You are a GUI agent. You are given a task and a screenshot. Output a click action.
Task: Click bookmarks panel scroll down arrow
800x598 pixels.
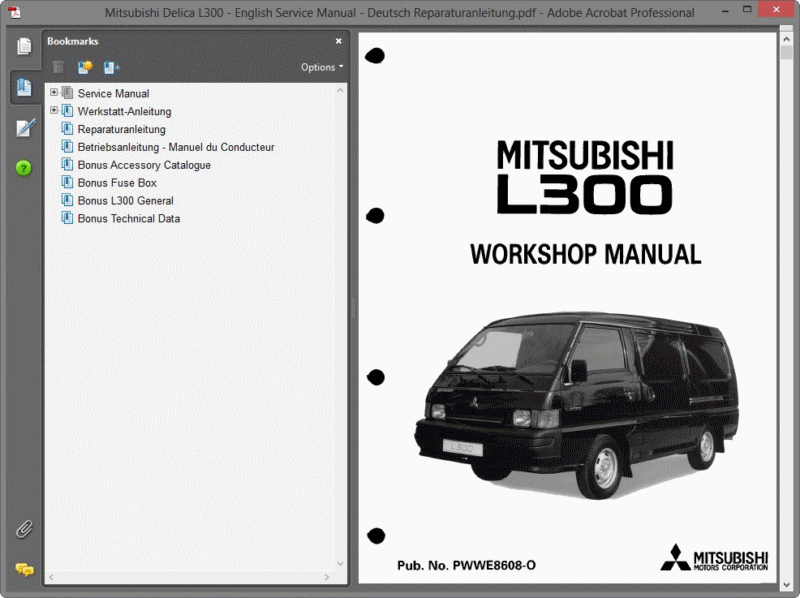340,564
